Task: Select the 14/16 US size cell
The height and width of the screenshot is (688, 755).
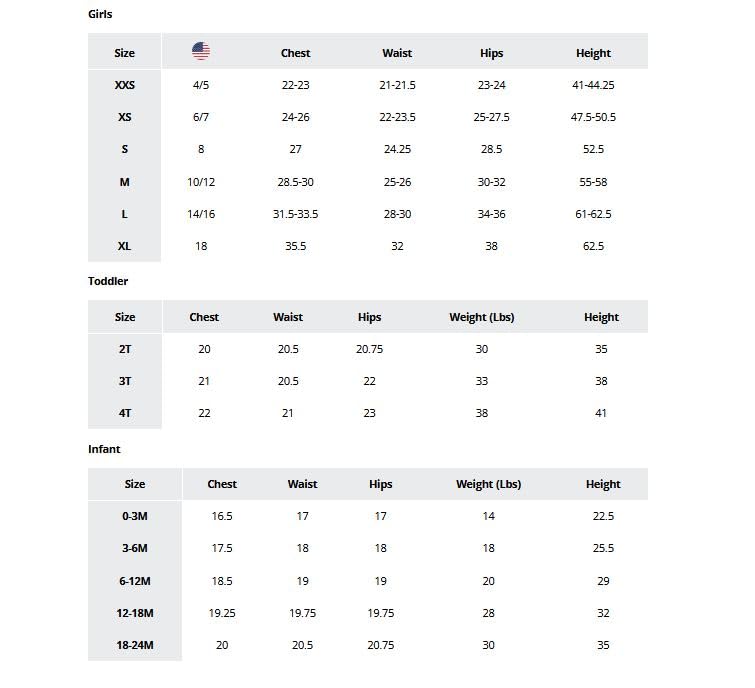Action: click(x=201, y=214)
